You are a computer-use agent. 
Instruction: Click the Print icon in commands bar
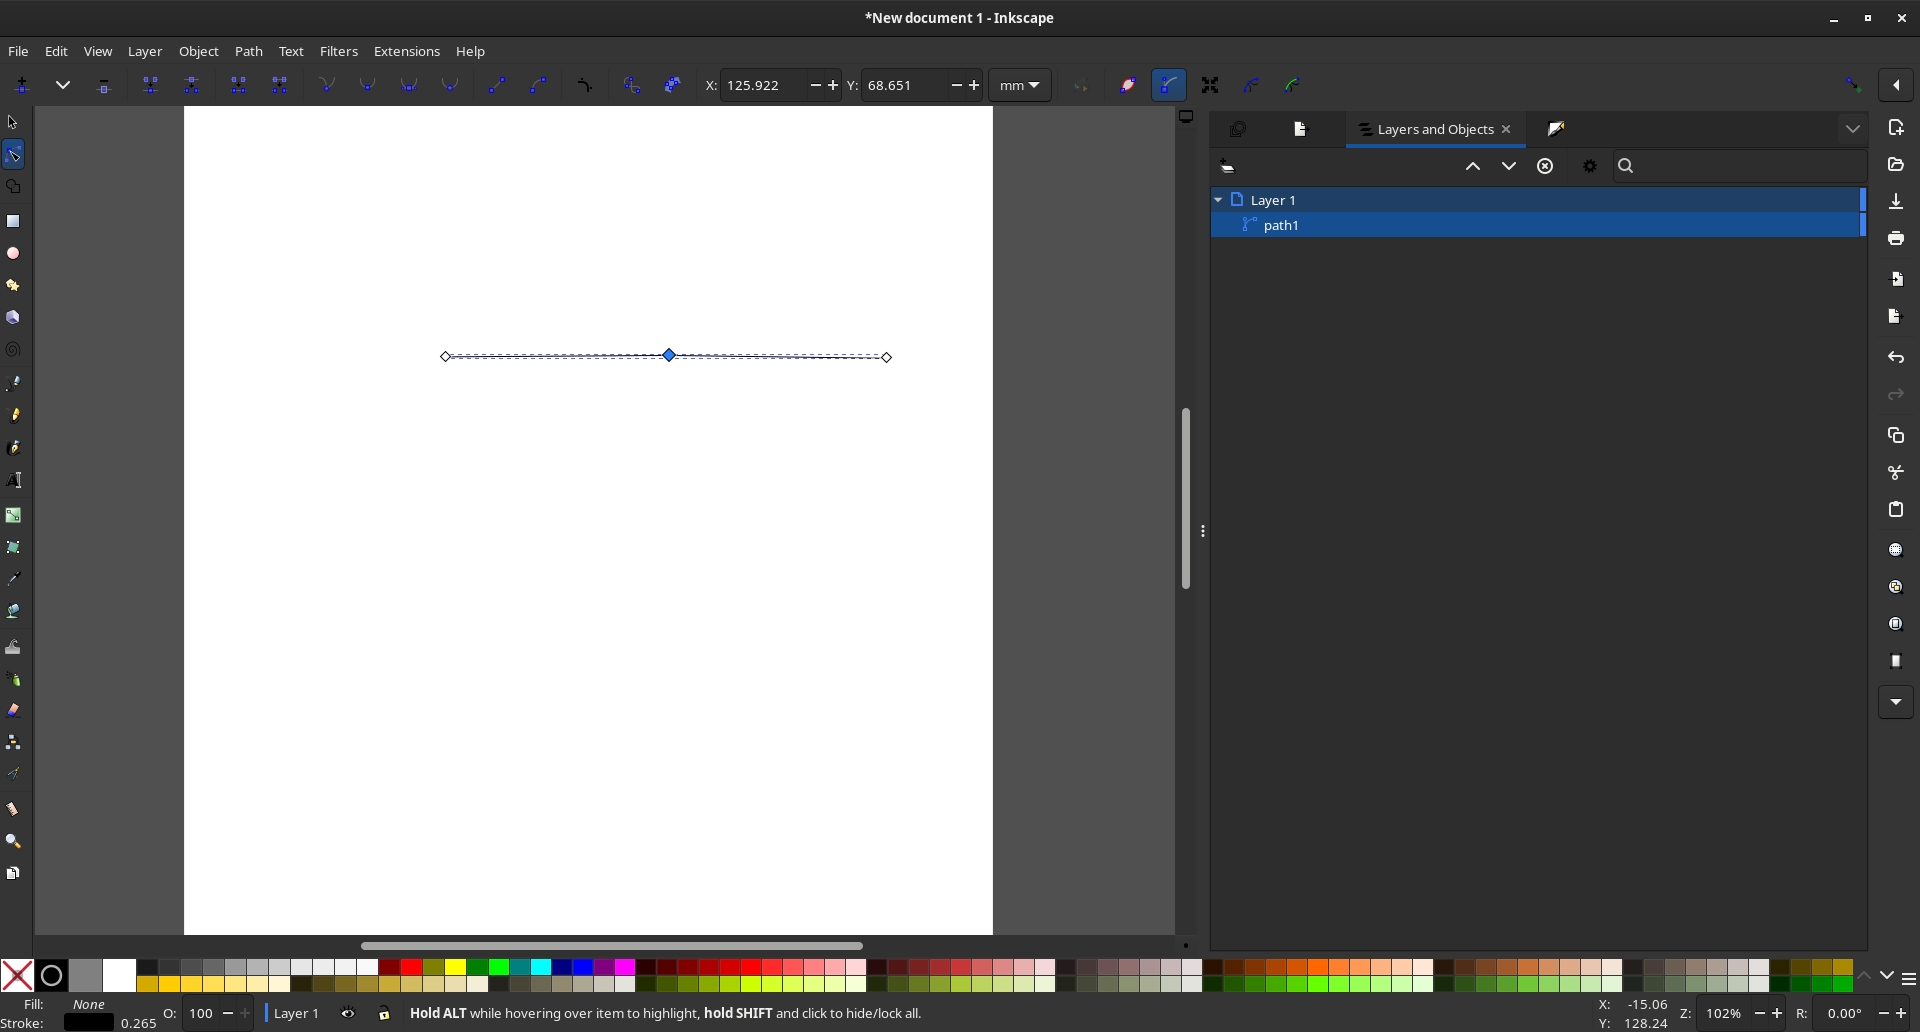coord(1896,238)
